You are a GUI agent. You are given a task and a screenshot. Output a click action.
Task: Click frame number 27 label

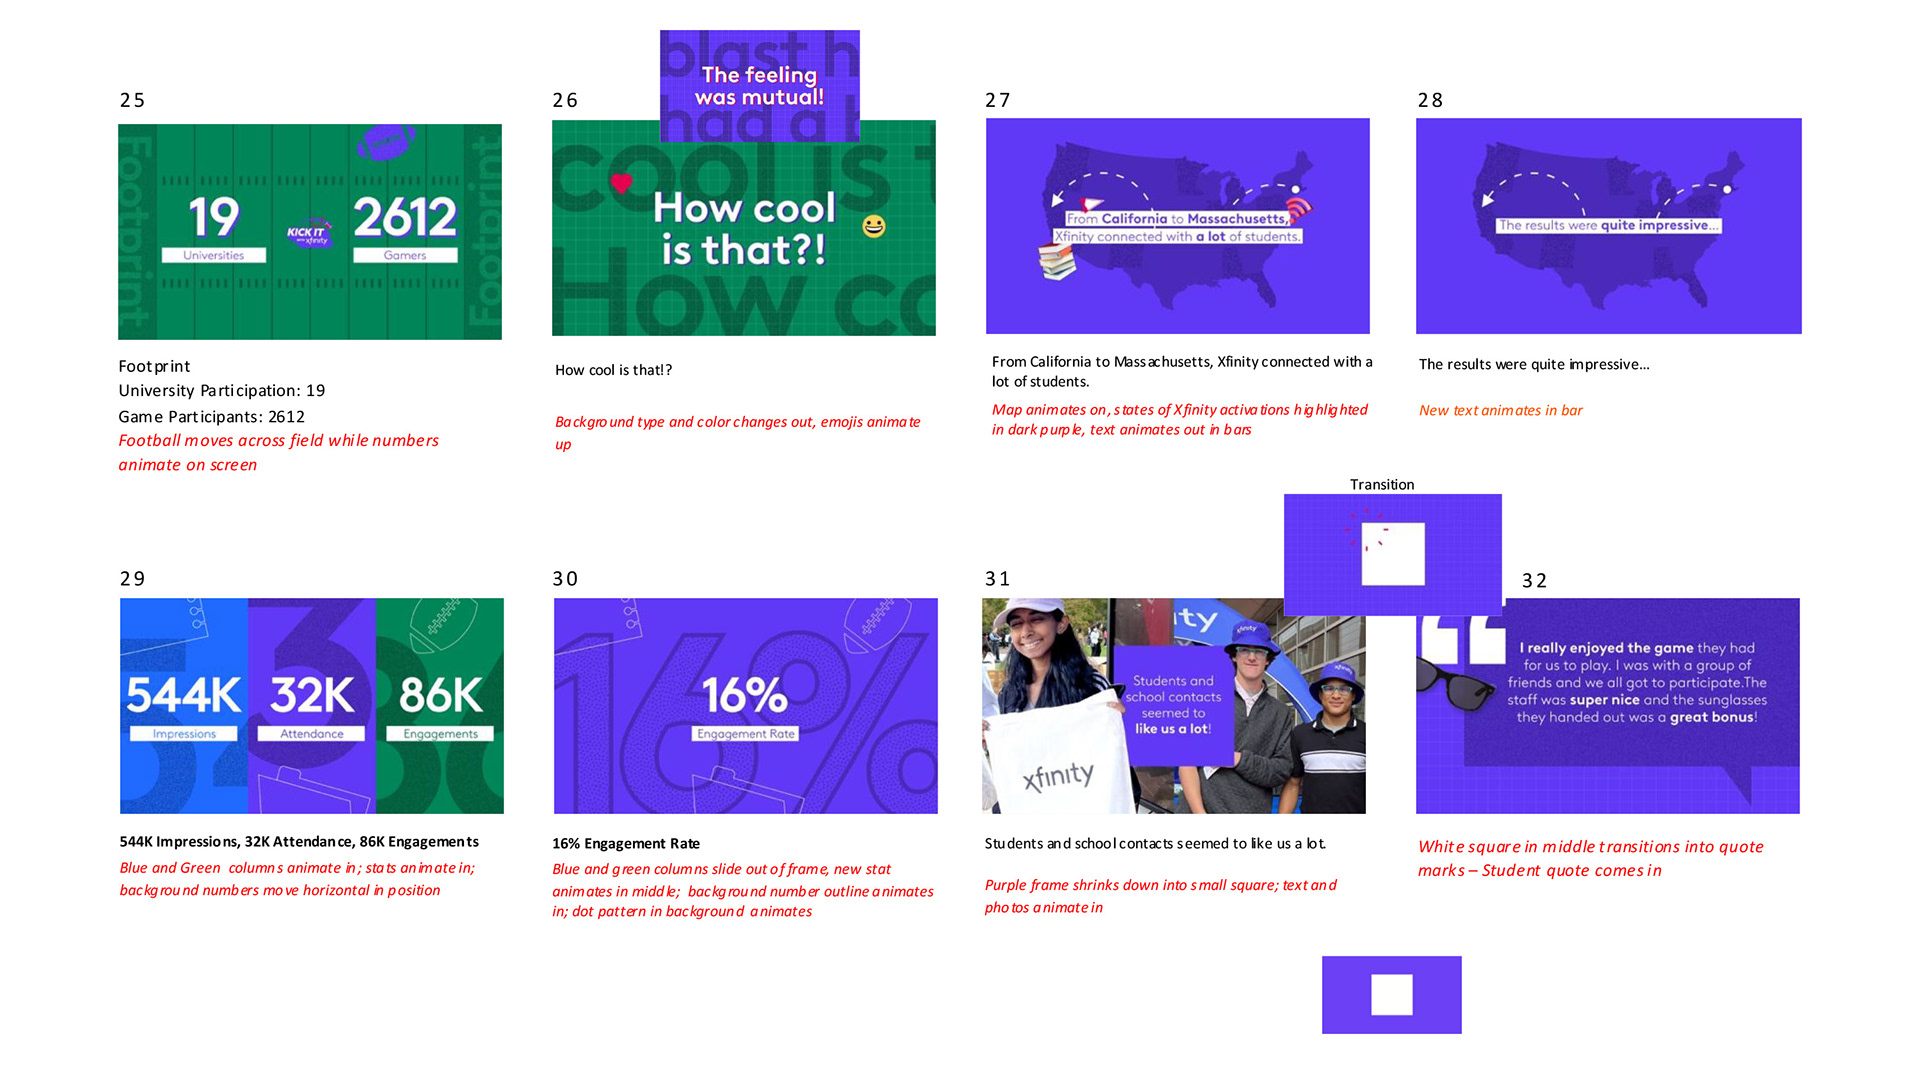pyautogui.click(x=997, y=100)
